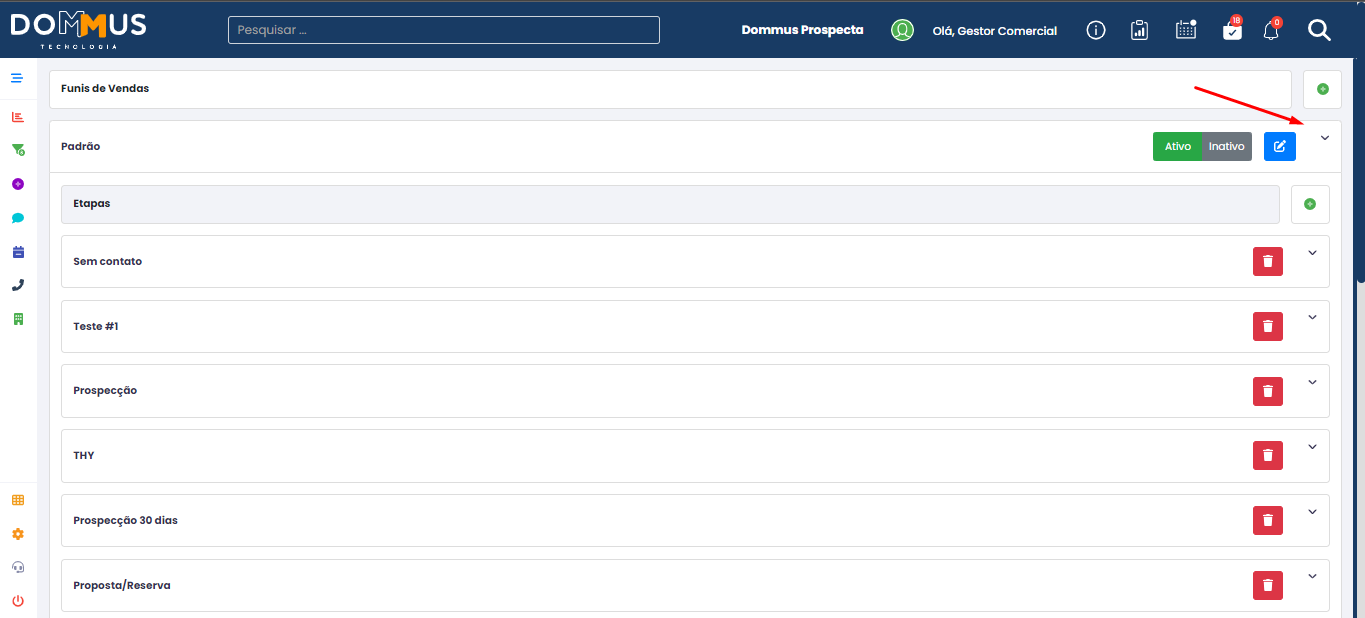Set Padrão funnel to Ativo
The image size is (1365, 618).
pos(1178,146)
